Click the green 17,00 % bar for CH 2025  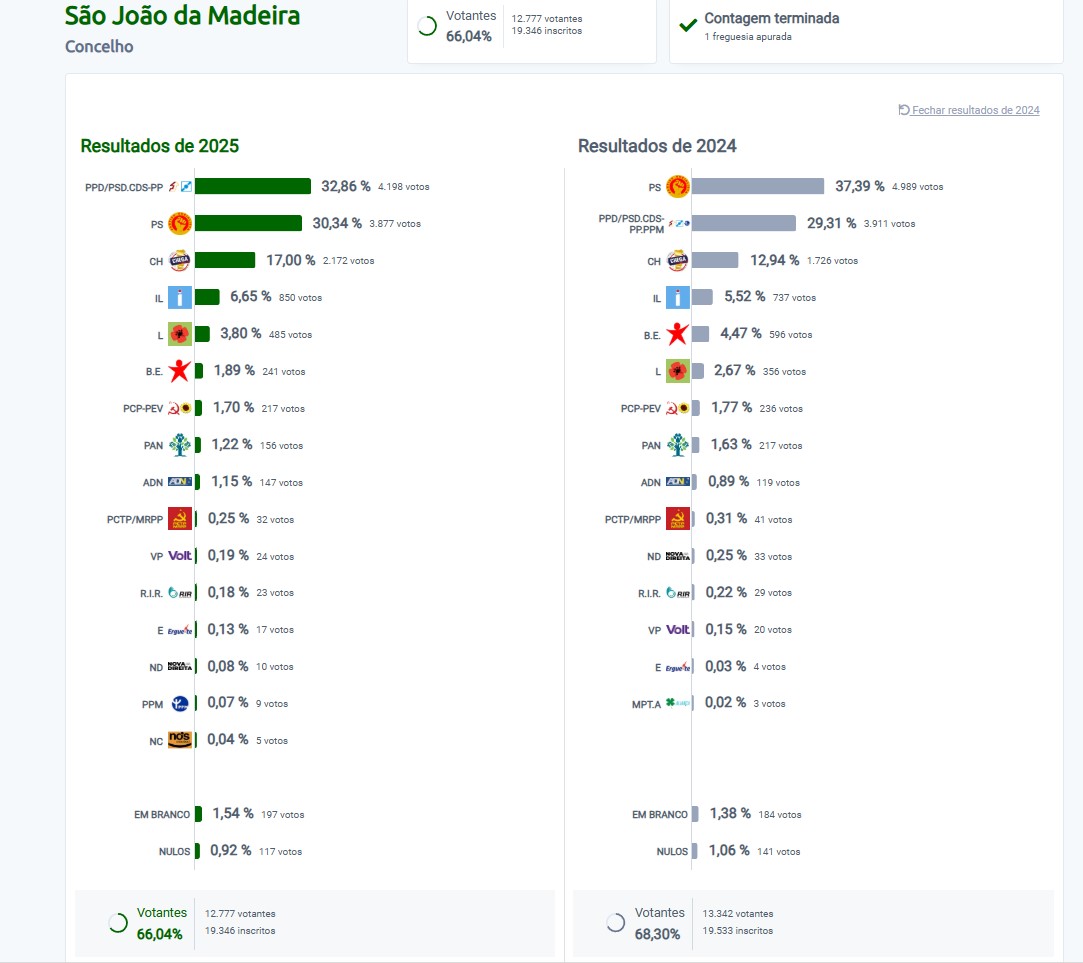[x=225, y=260]
